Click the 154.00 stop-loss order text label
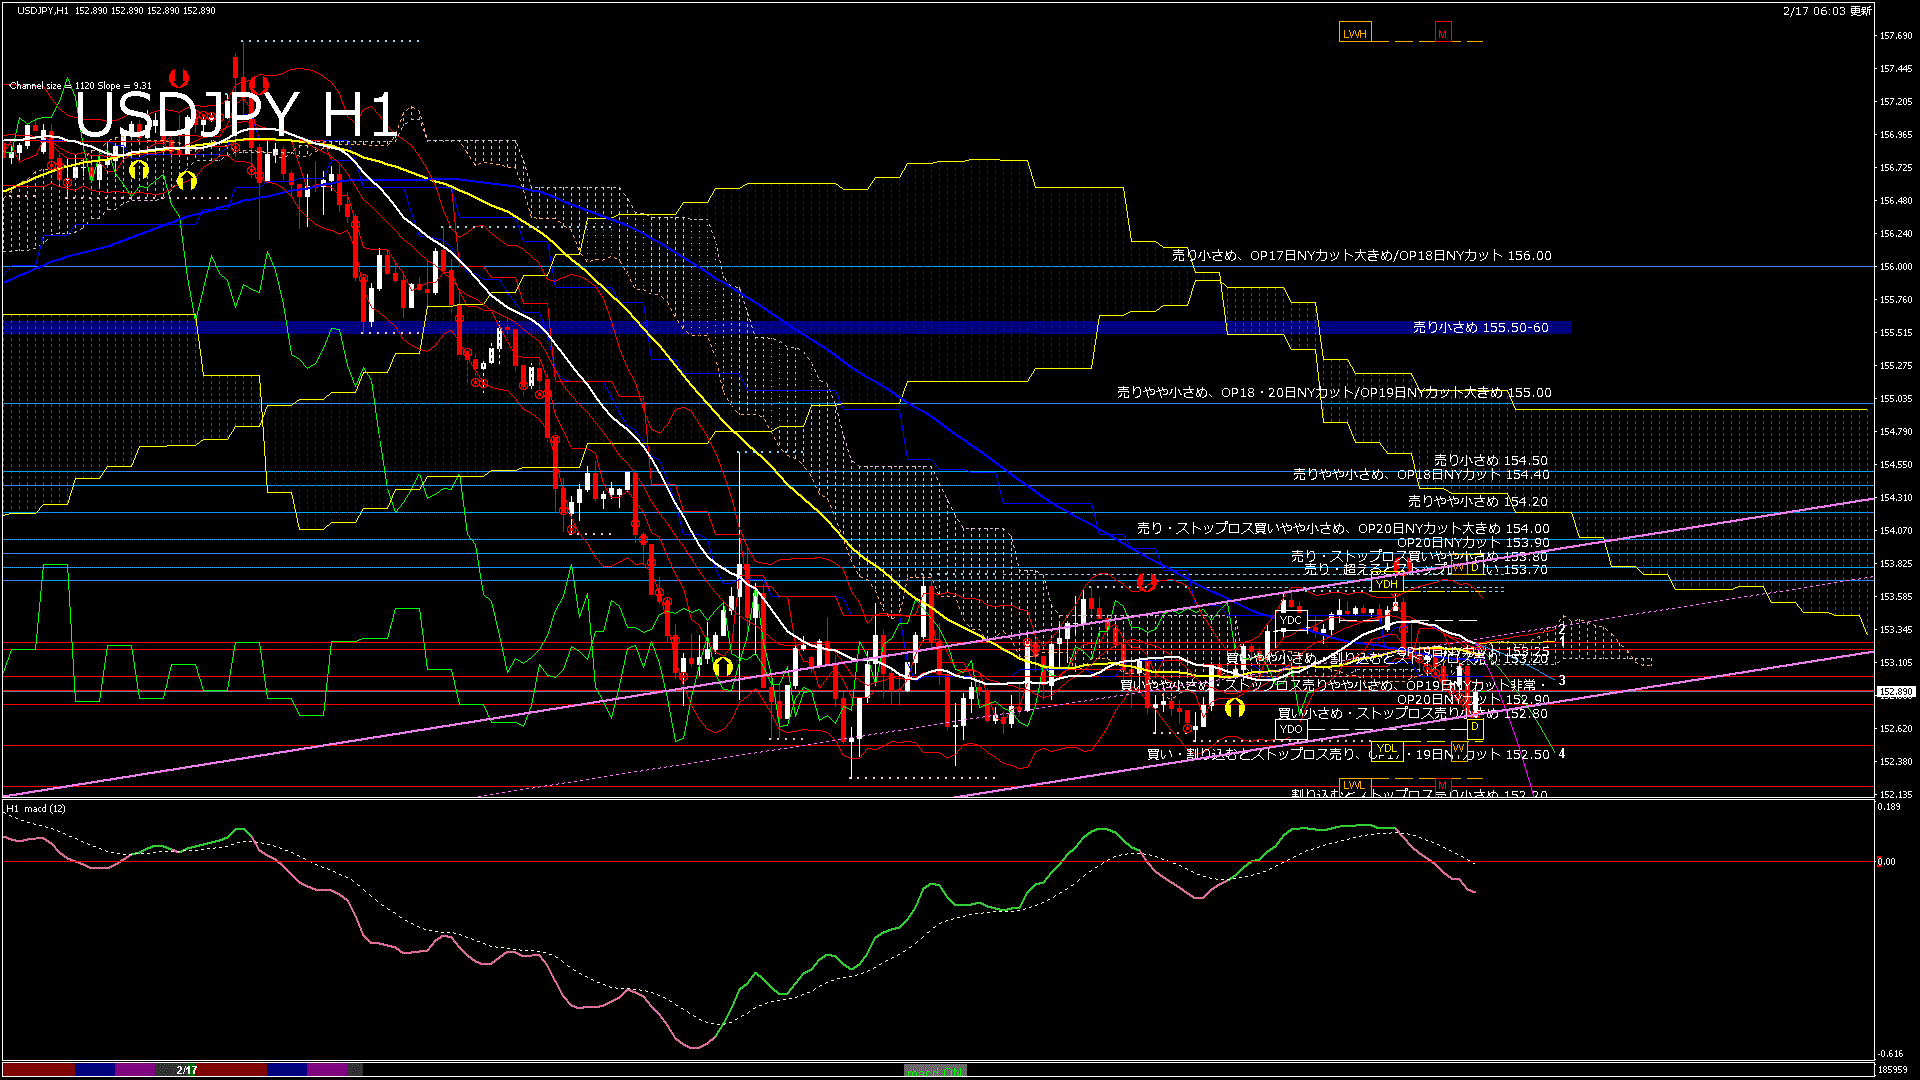1920x1080 pixels. (x=1342, y=528)
